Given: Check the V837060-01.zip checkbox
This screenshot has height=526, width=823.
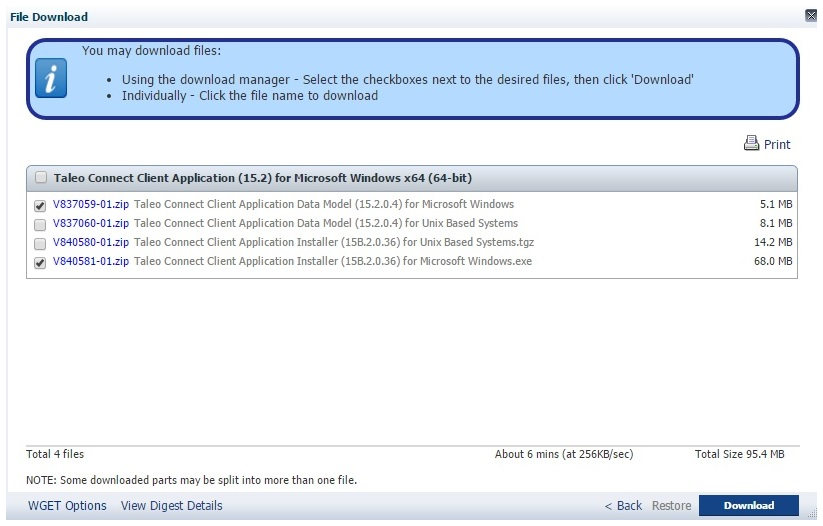Looking at the screenshot, I should [x=40, y=225].
